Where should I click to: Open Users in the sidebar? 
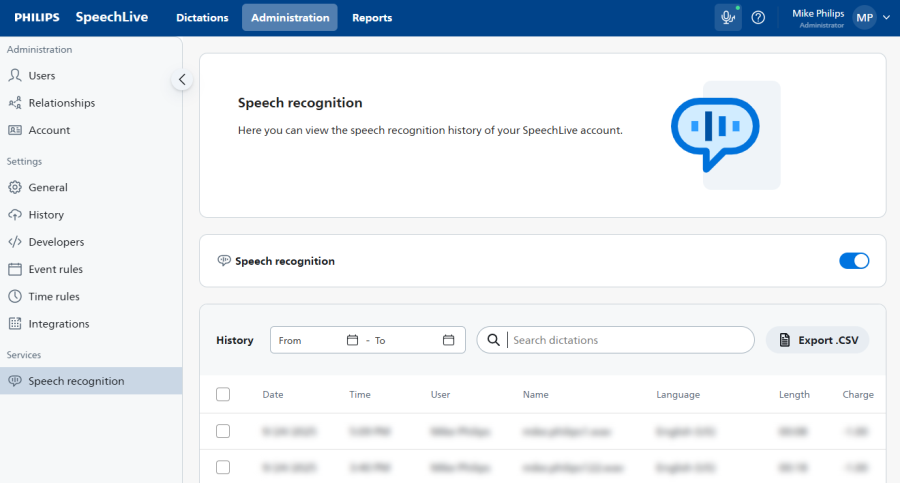coord(91,75)
